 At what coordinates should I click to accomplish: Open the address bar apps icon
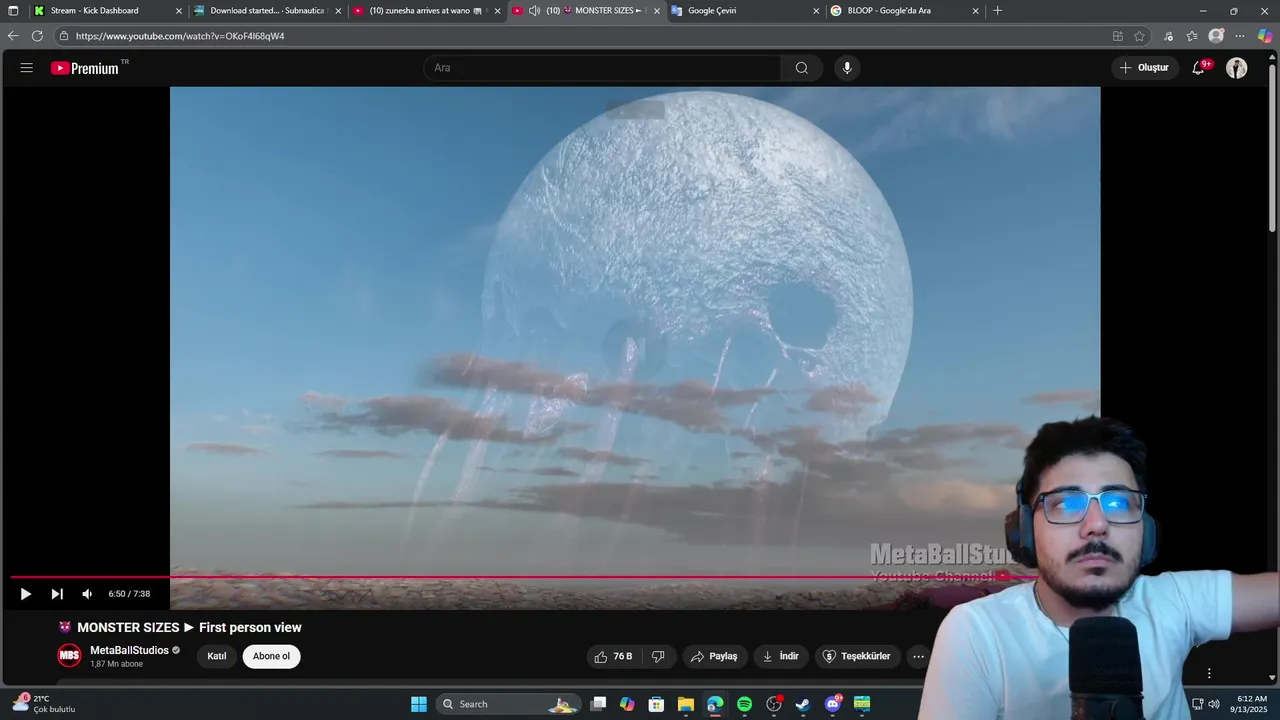point(1118,36)
